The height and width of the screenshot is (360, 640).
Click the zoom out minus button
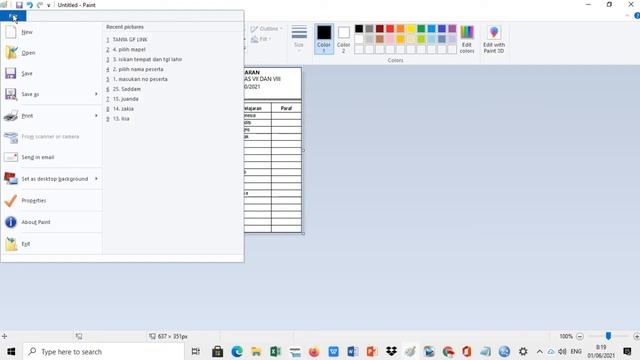tap(580, 336)
